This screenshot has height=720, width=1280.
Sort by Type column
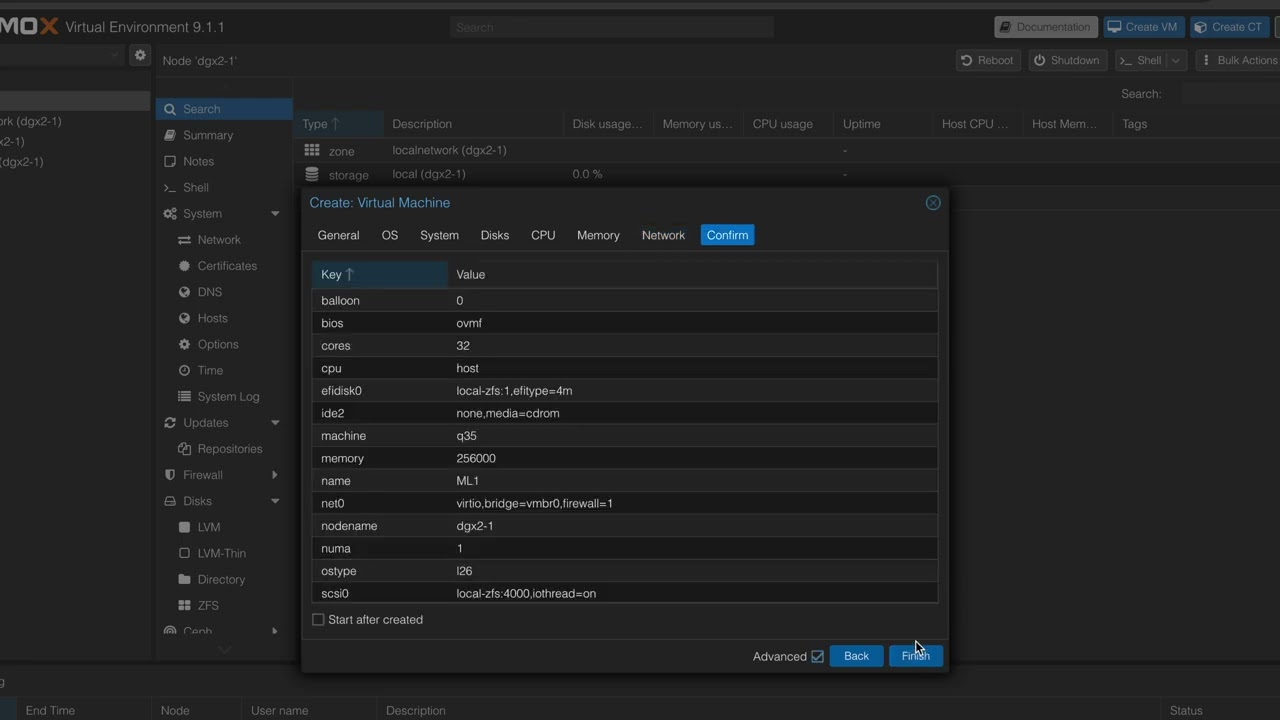point(338,124)
